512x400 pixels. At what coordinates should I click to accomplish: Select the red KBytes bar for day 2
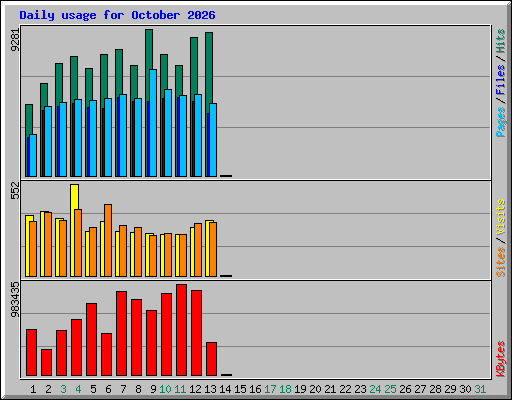click(46, 363)
